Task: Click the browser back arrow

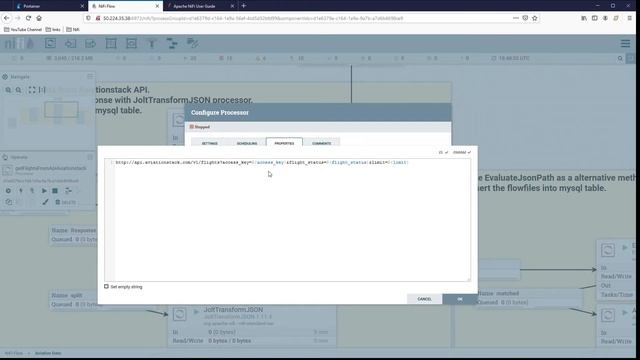Action: tap(7, 18)
